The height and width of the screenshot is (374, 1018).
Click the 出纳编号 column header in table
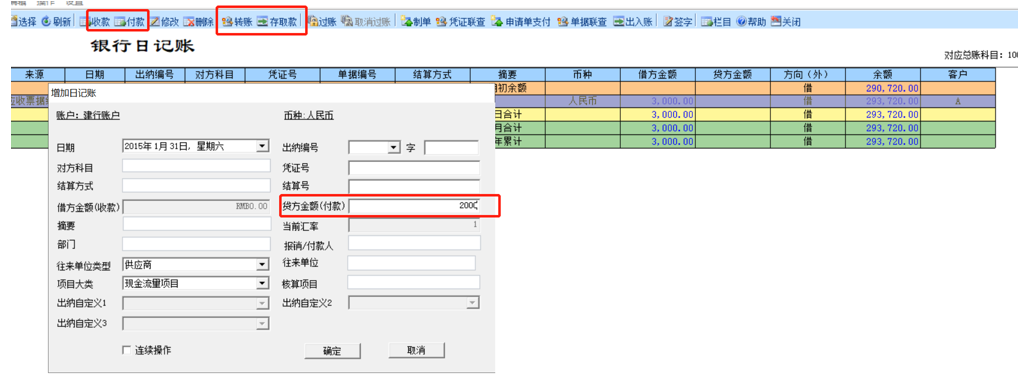pos(155,75)
